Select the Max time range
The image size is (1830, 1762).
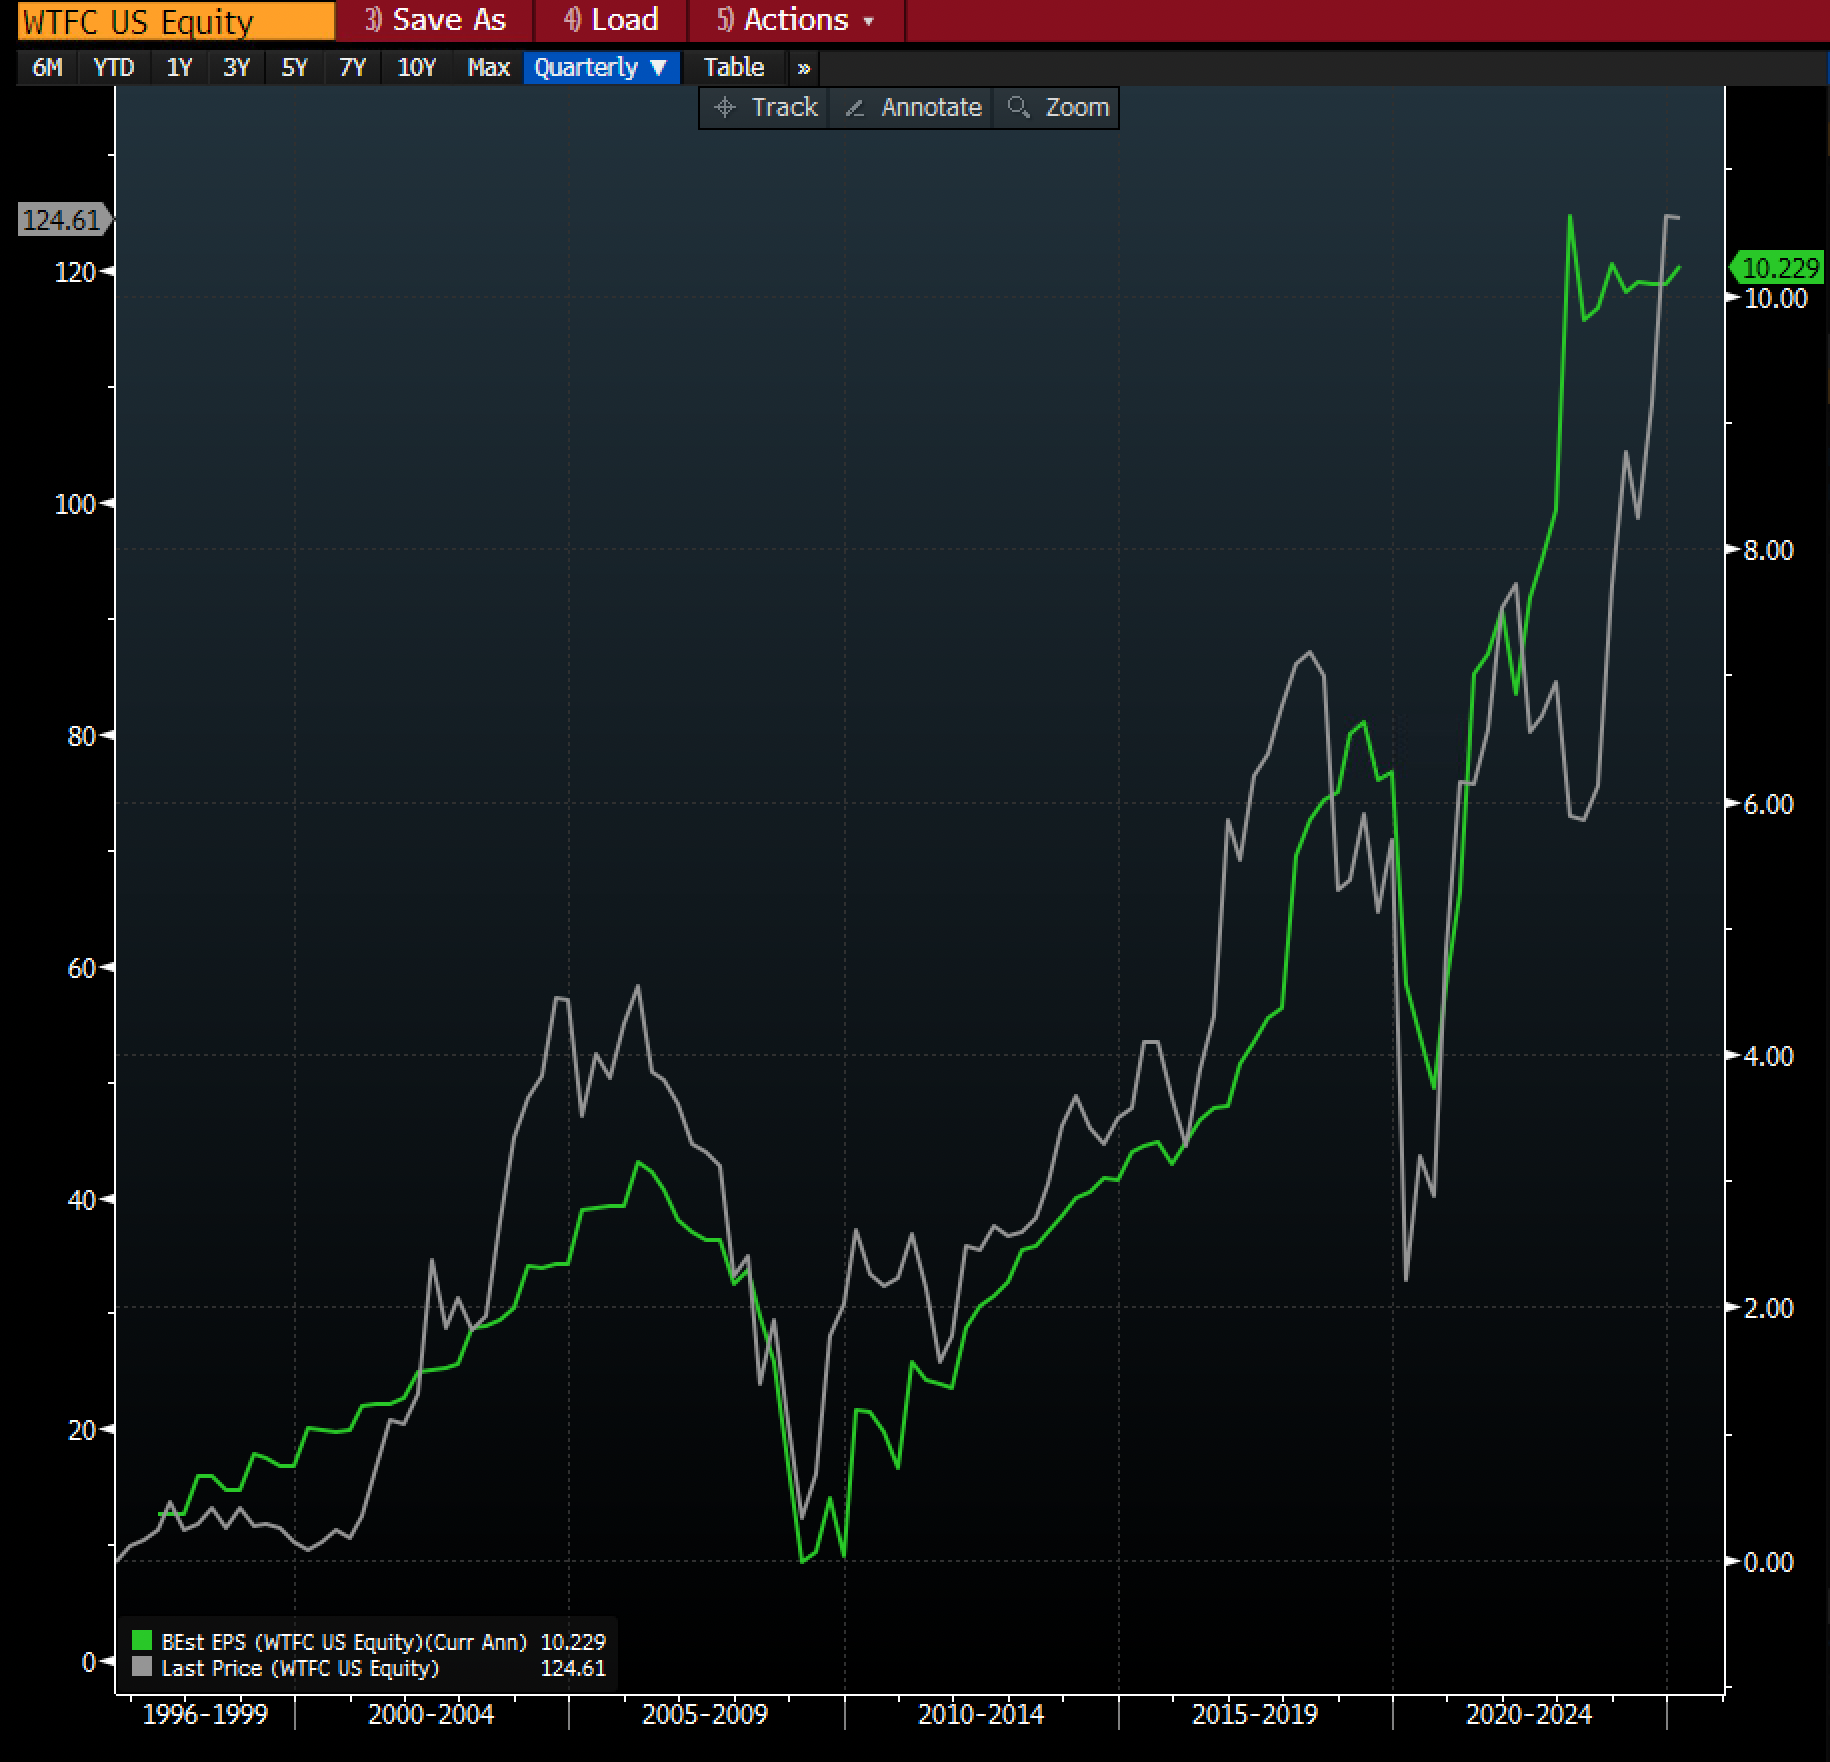488,68
